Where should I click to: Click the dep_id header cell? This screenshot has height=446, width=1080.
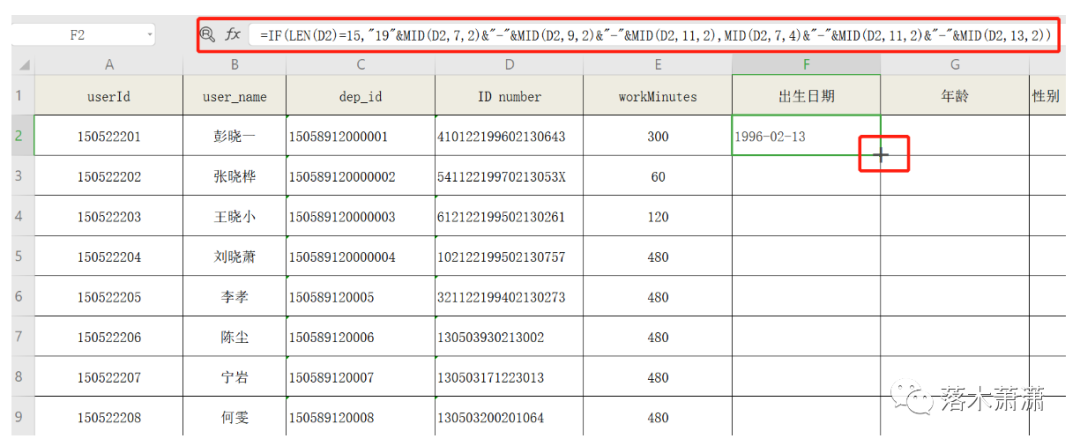coord(360,96)
